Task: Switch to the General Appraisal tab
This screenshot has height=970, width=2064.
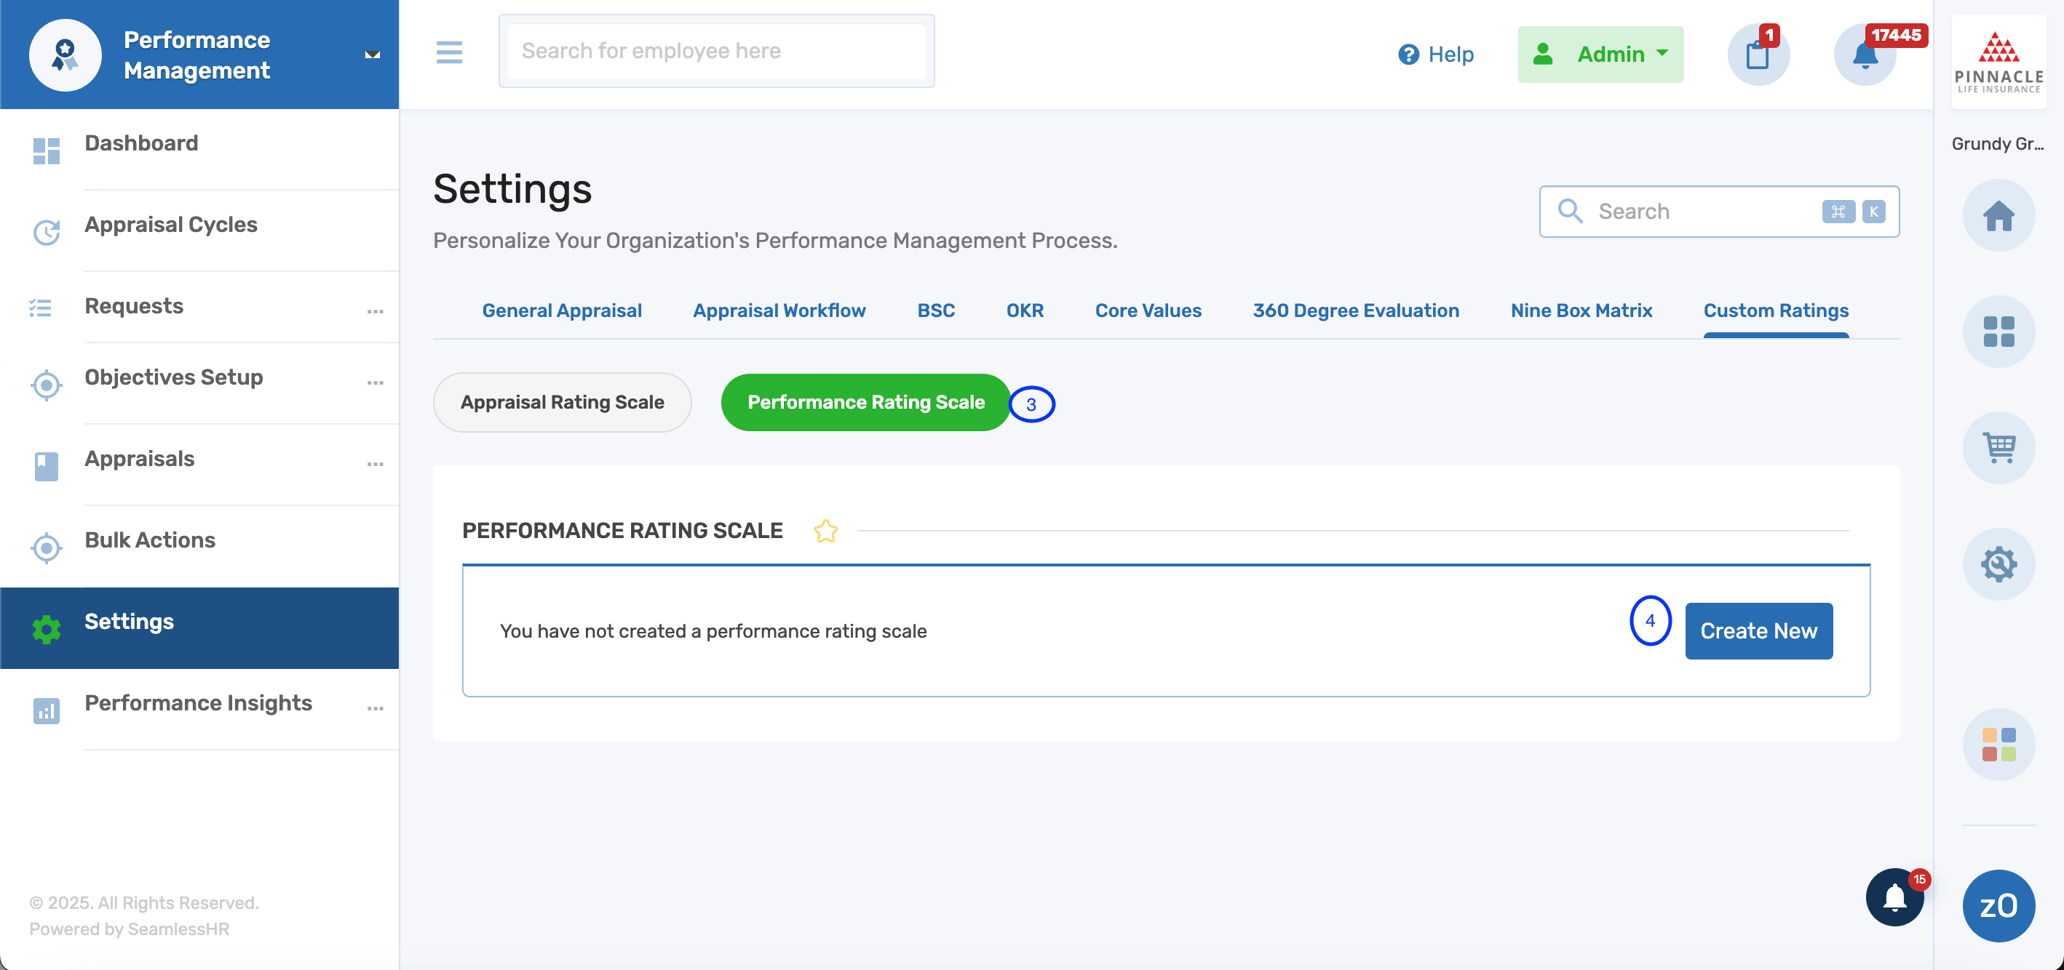Action: pyautogui.click(x=562, y=311)
